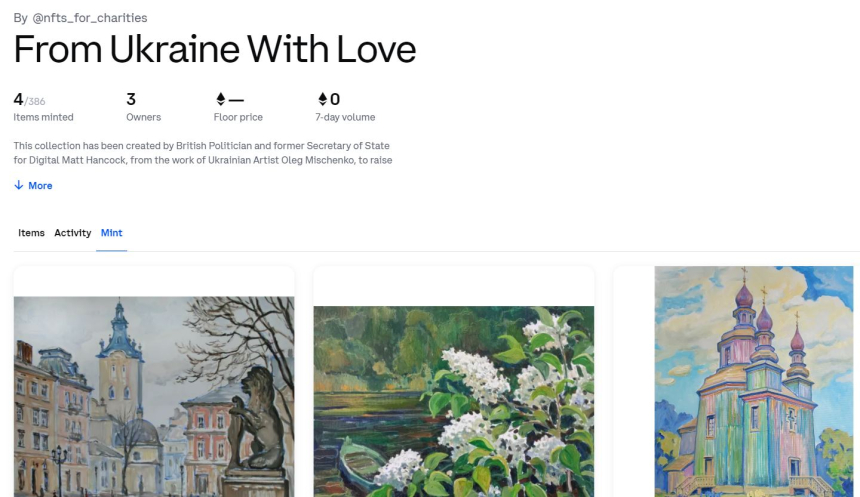
Task: Click the Ethereum icon beside 7-day volume
Action: pyautogui.click(x=323, y=99)
